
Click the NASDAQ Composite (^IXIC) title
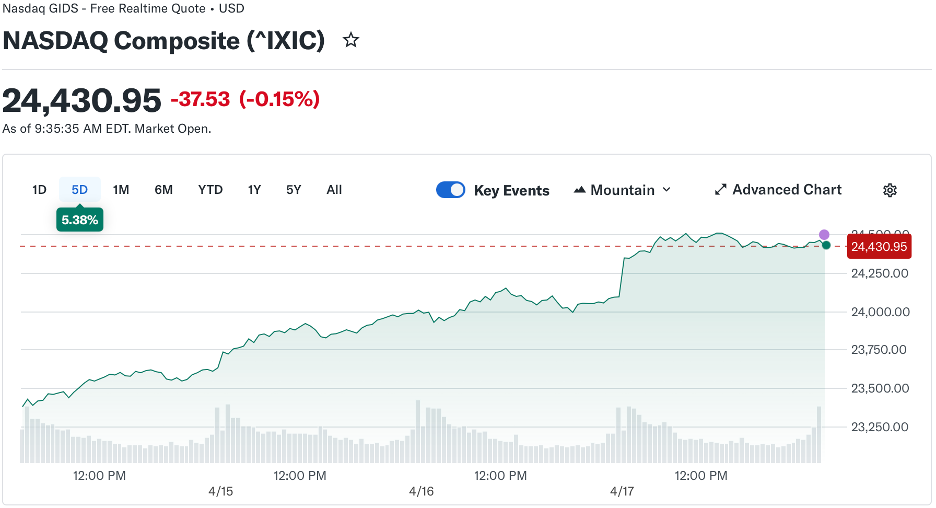(164, 41)
